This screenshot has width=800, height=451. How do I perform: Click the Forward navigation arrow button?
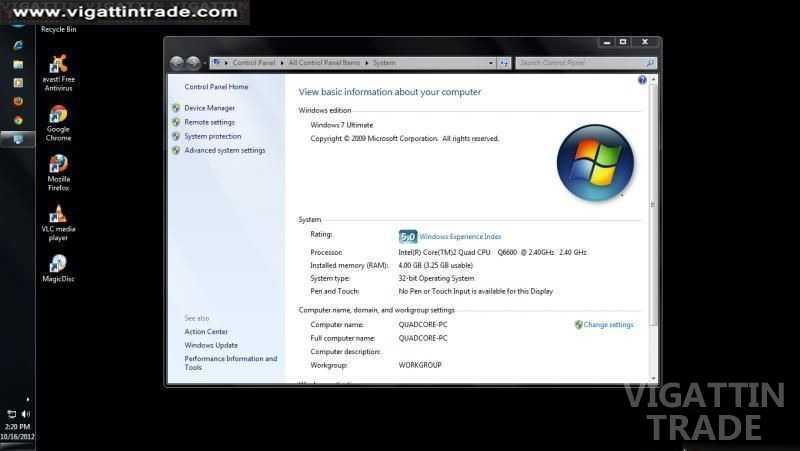pyautogui.click(x=193, y=63)
